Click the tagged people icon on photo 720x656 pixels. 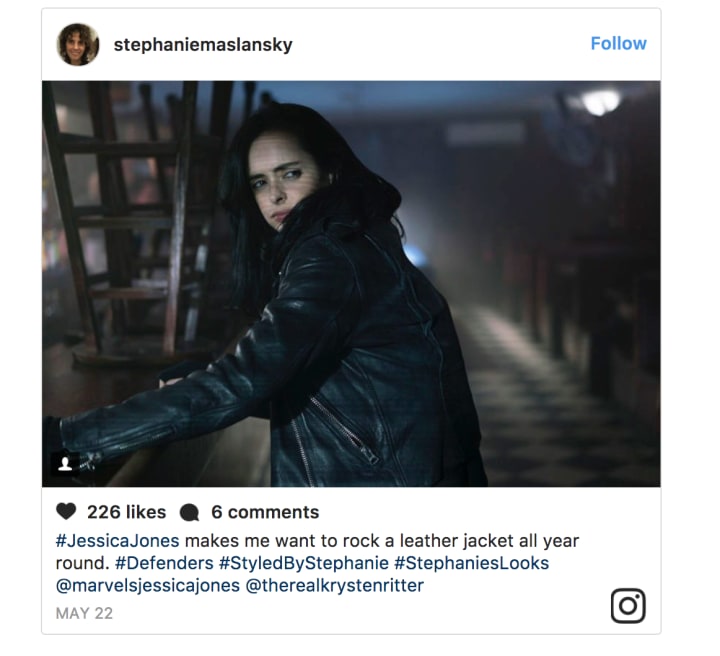click(65, 464)
